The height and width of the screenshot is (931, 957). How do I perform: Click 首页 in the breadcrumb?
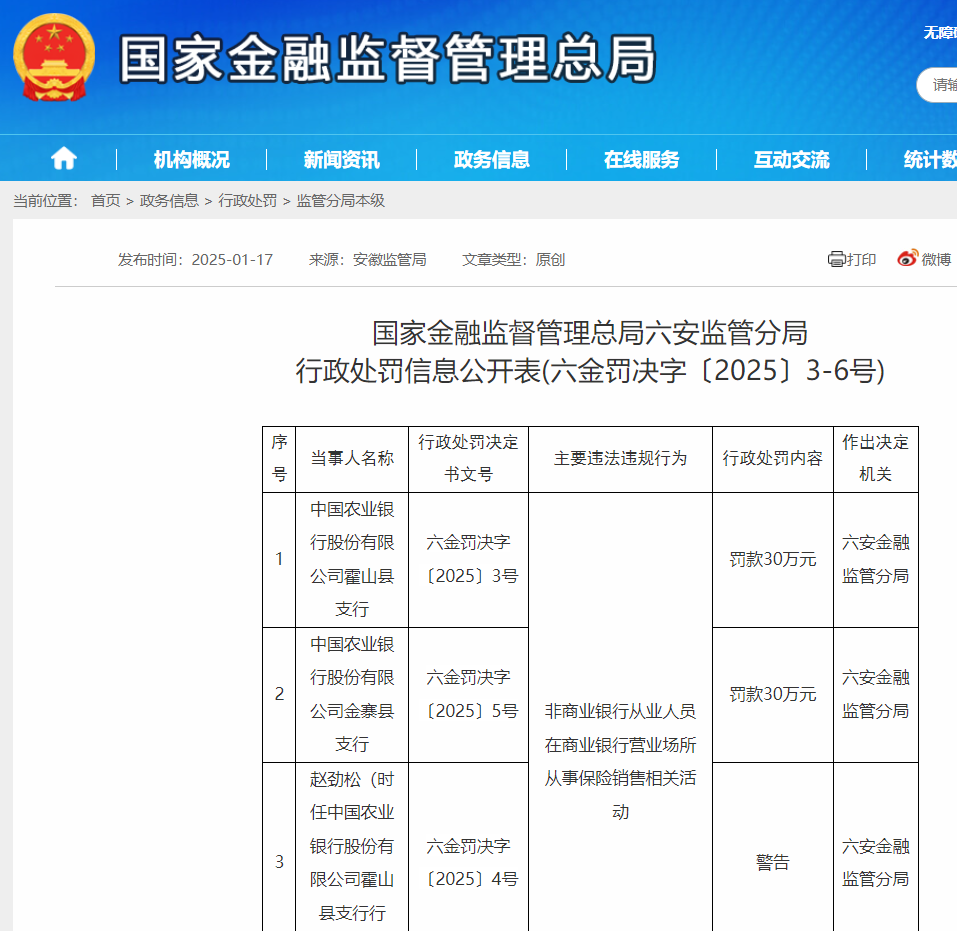pos(106,200)
